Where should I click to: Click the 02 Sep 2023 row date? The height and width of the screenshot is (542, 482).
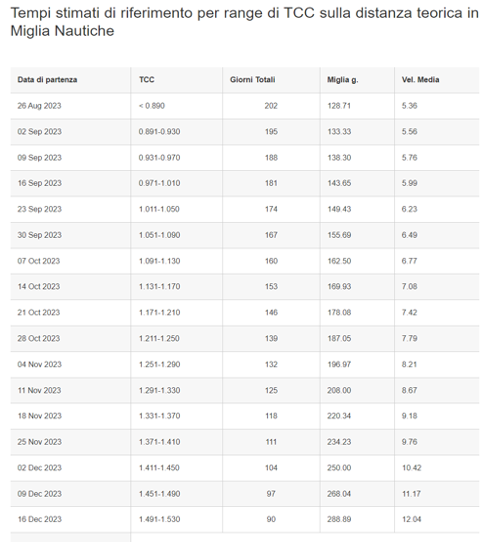tap(39, 132)
